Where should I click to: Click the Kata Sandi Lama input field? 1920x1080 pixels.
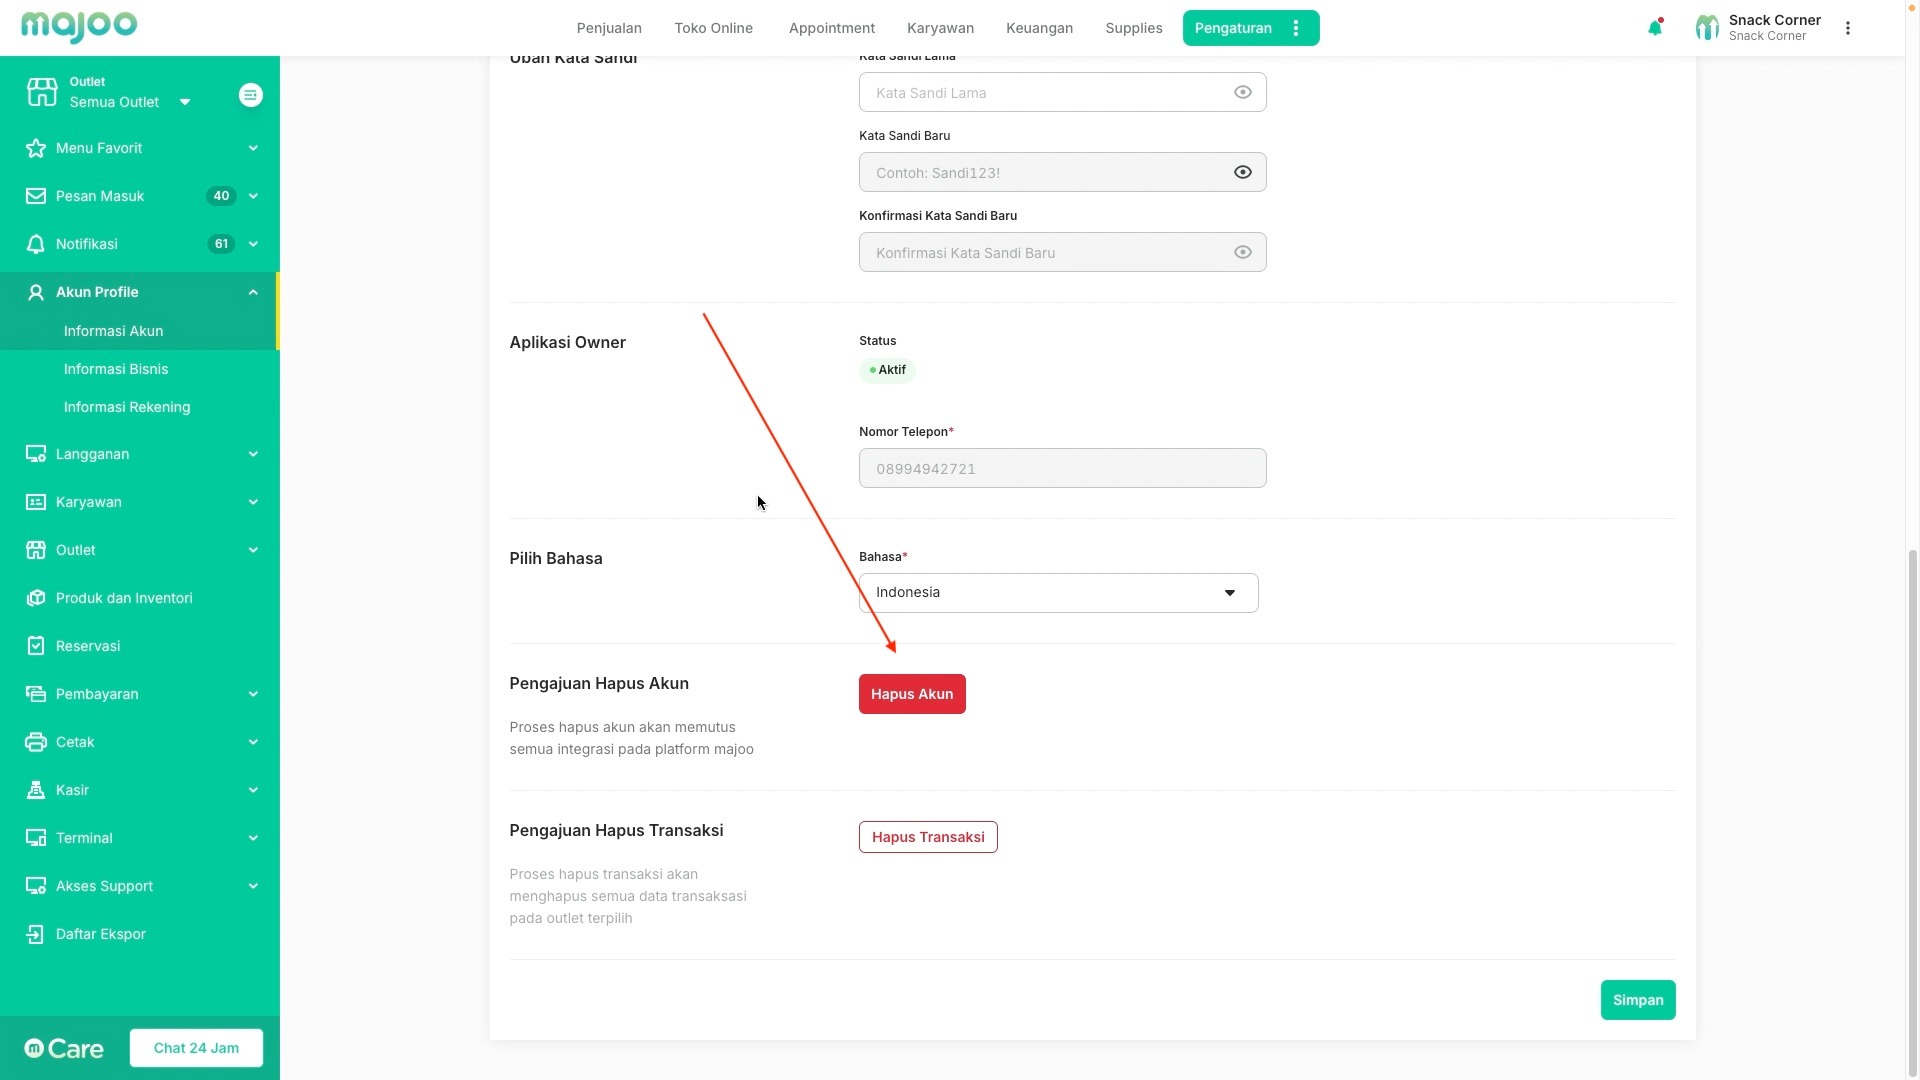pyautogui.click(x=1045, y=92)
